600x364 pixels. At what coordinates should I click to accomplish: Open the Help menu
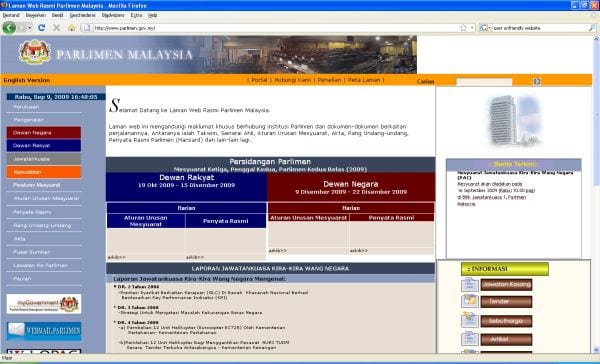click(x=153, y=15)
